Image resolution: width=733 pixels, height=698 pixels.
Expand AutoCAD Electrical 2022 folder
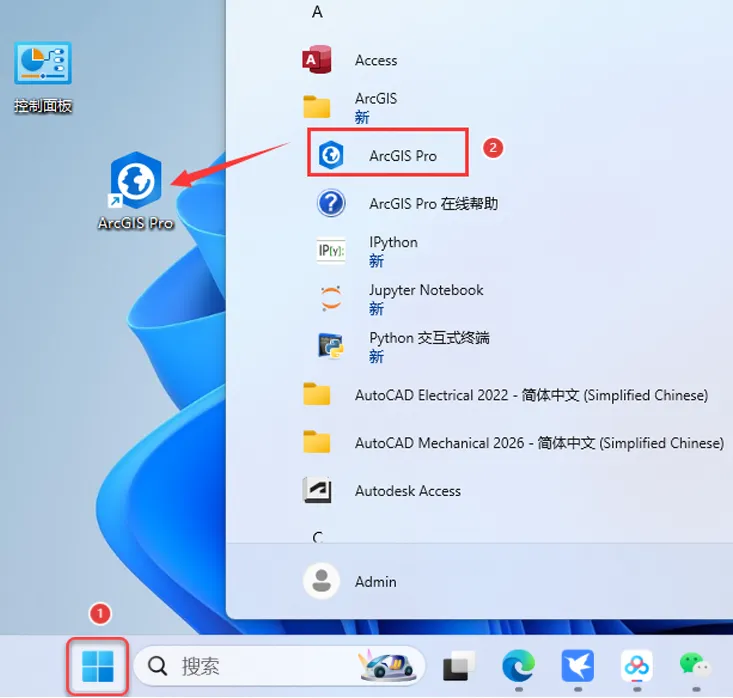pyautogui.click(x=505, y=395)
